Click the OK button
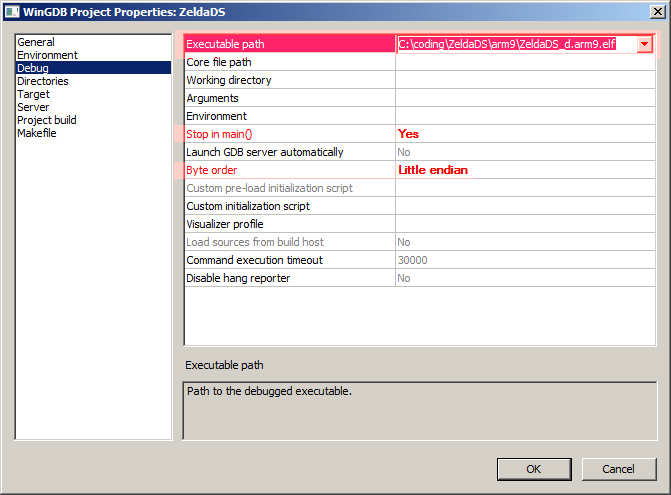The image size is (671, 495). pos(534,469)
